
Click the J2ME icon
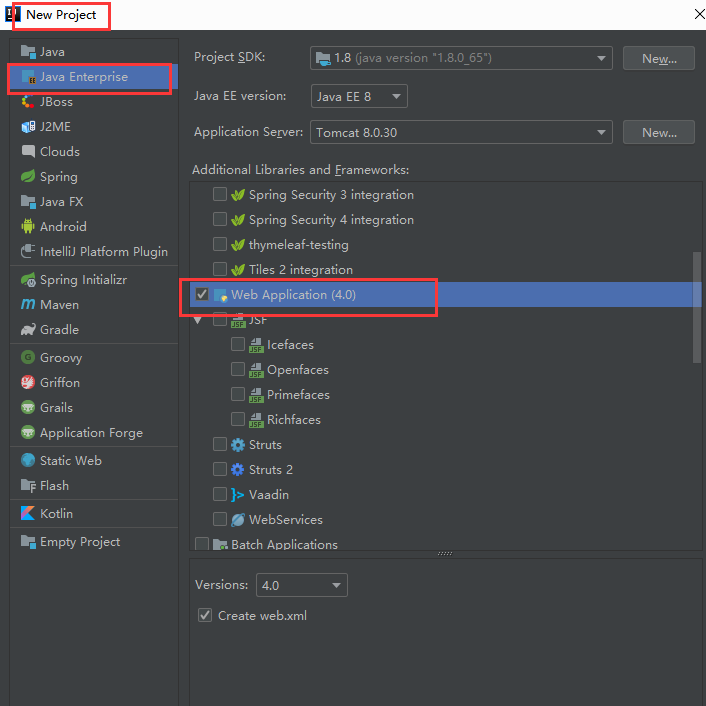[28, 127]
